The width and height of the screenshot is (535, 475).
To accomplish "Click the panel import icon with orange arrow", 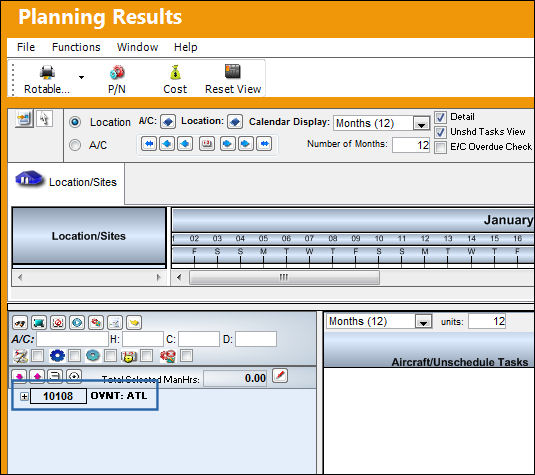I will click(24, 119).
